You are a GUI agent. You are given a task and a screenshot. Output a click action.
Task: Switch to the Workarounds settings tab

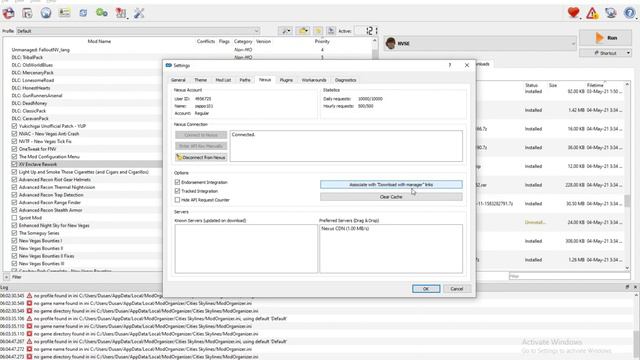[x=314, y=80]
